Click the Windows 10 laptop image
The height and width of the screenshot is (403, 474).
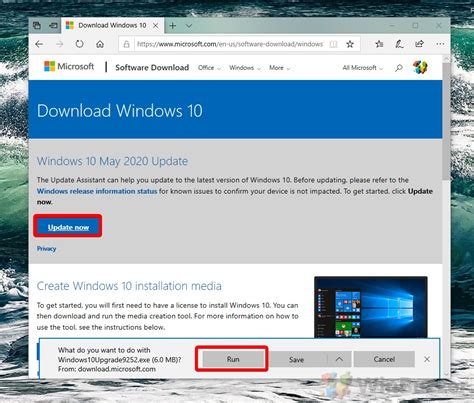(x=371, y=307)
